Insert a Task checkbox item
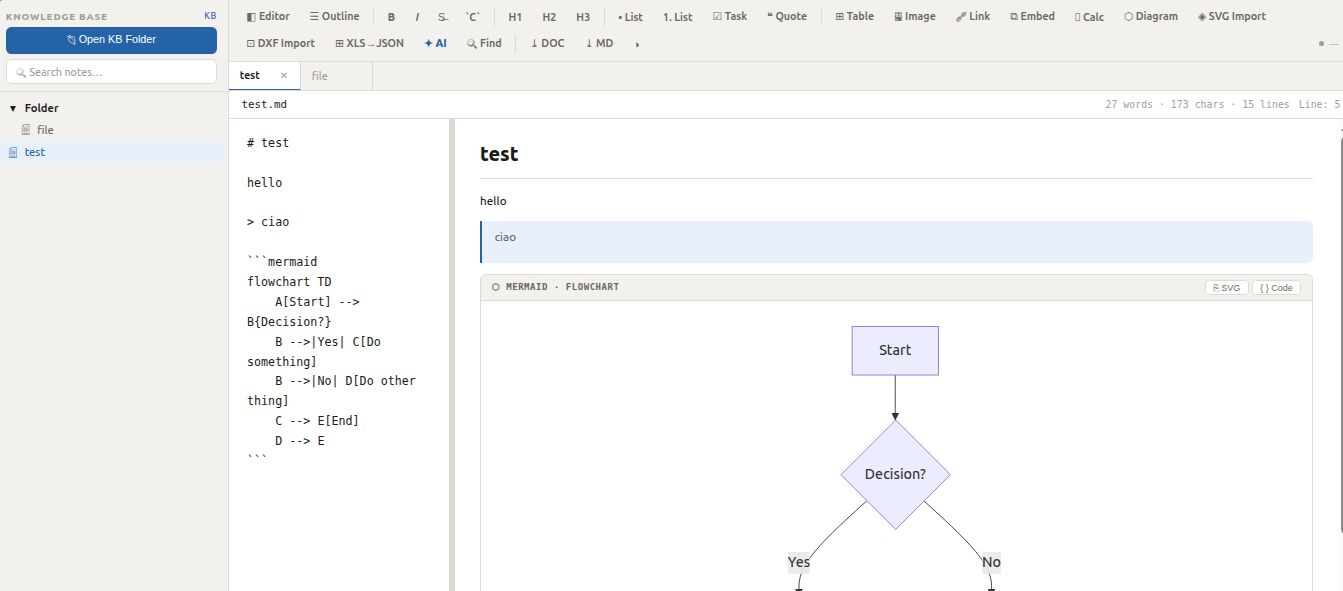Screen dimensions: 1343x591 [730, 16]
